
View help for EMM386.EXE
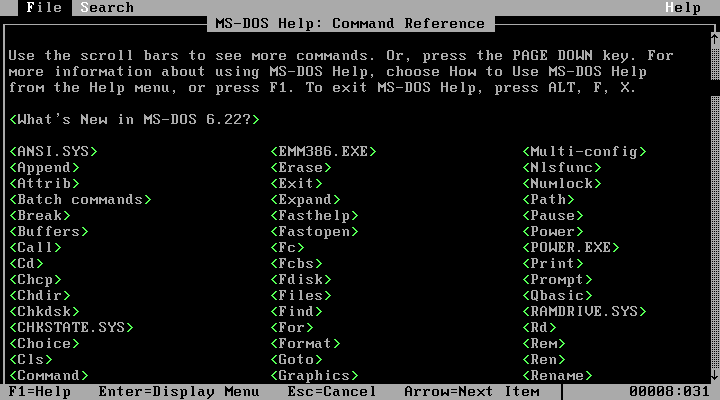(x=323, y=151)
